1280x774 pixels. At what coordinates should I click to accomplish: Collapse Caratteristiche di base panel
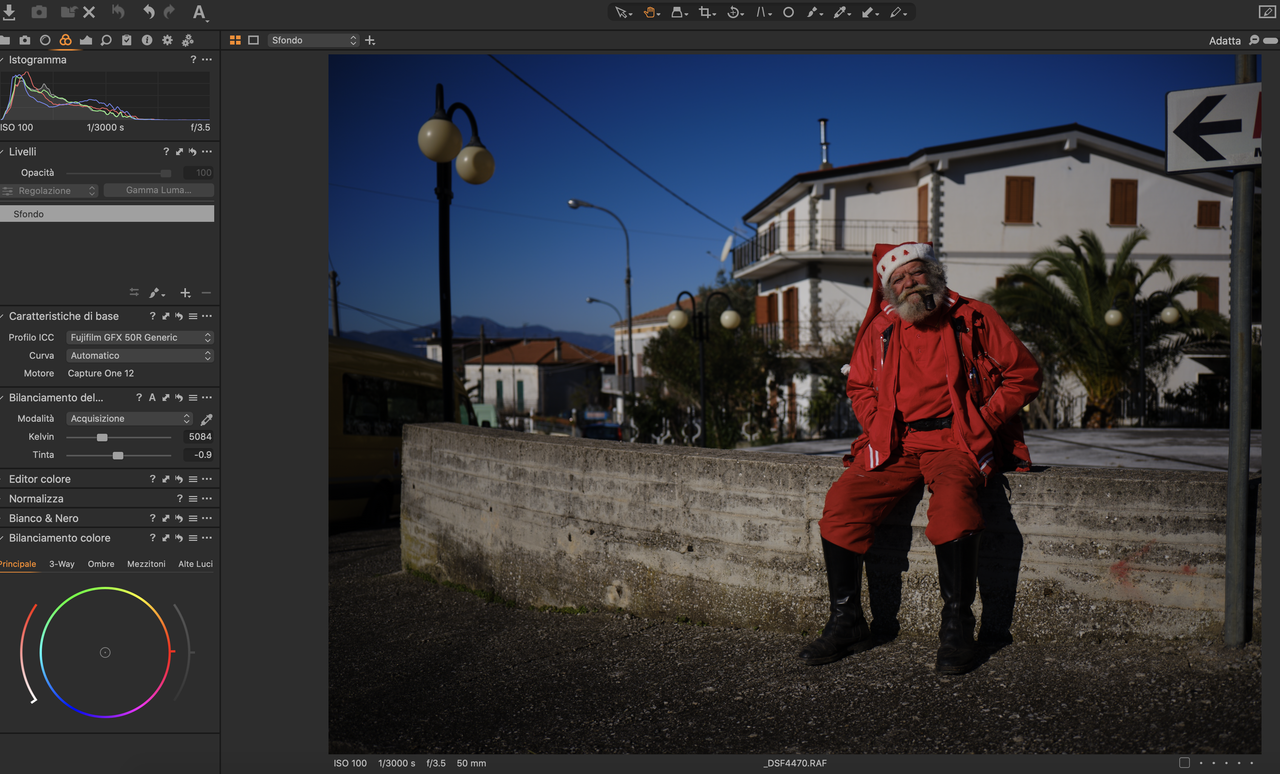coord(3,316)
